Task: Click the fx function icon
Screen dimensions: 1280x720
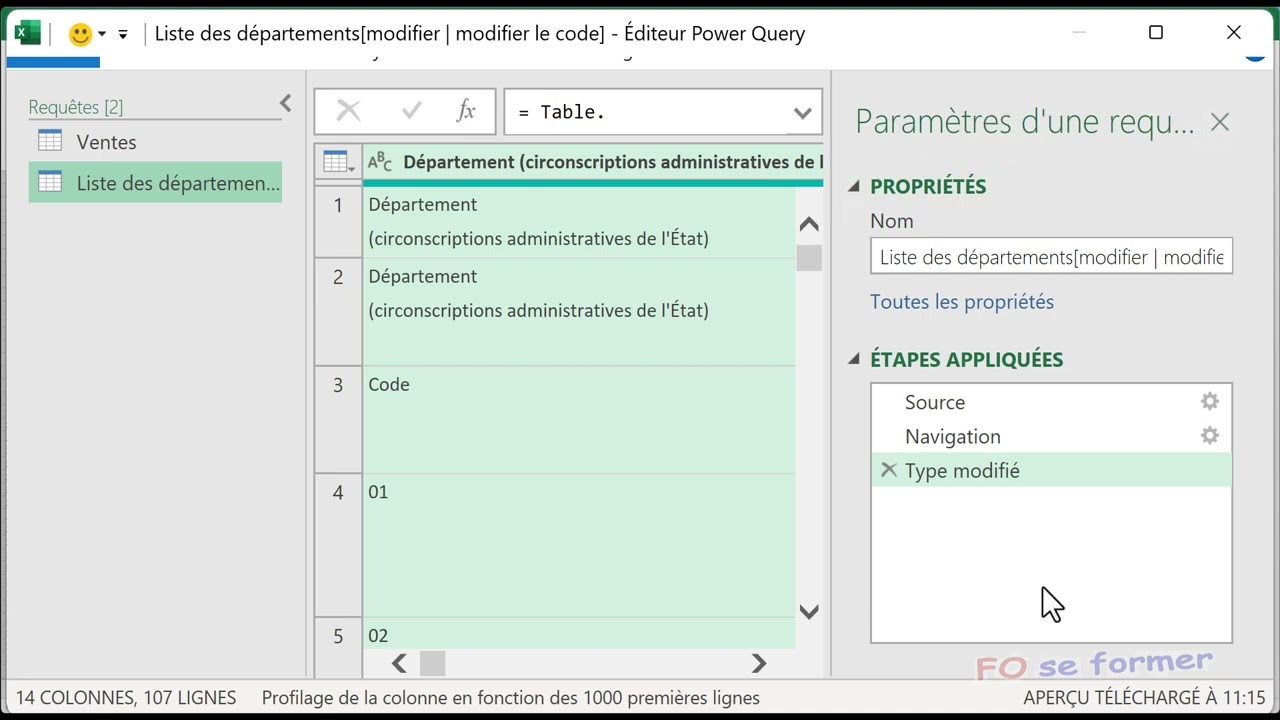Action: [466, 111]
